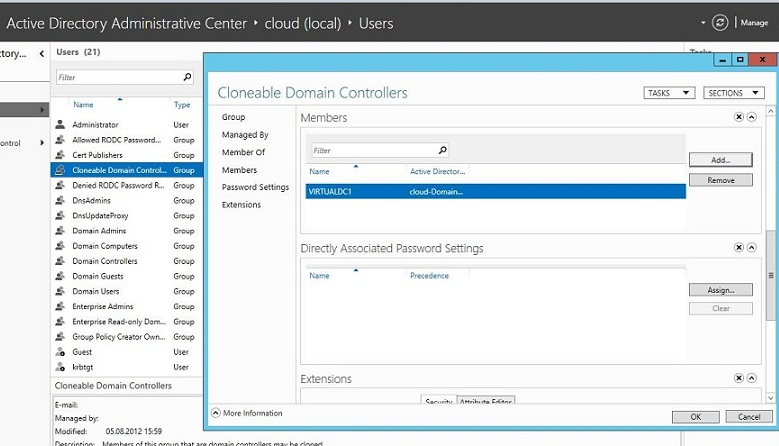Image resolution: width=779 pixels, height=446 pixels.
Task: Close the Directly Associated Password Settings section
Action: point(739,247)
